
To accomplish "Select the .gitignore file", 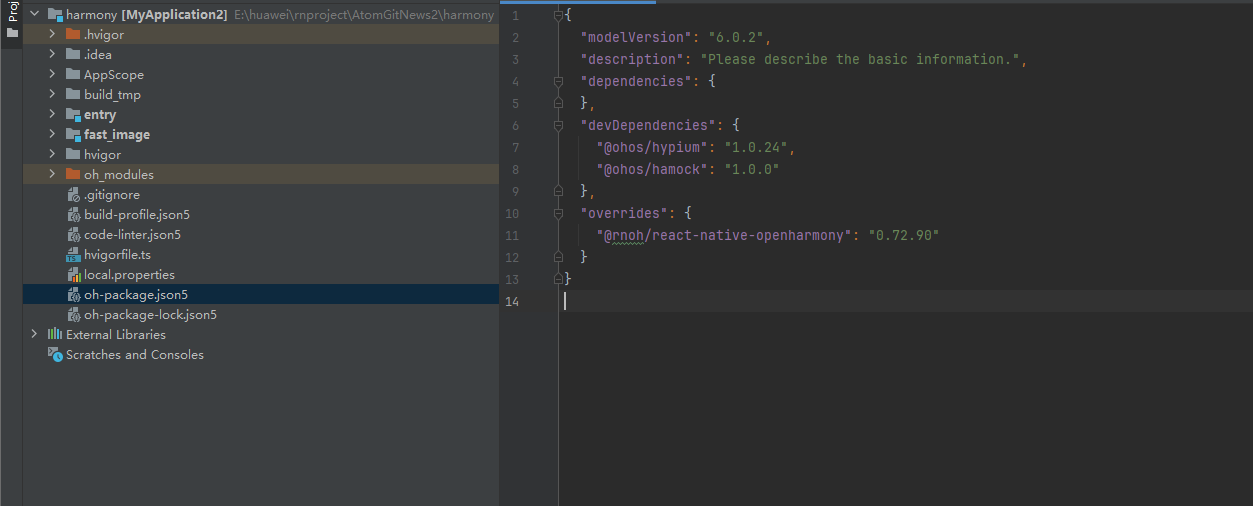I will 112,195.
